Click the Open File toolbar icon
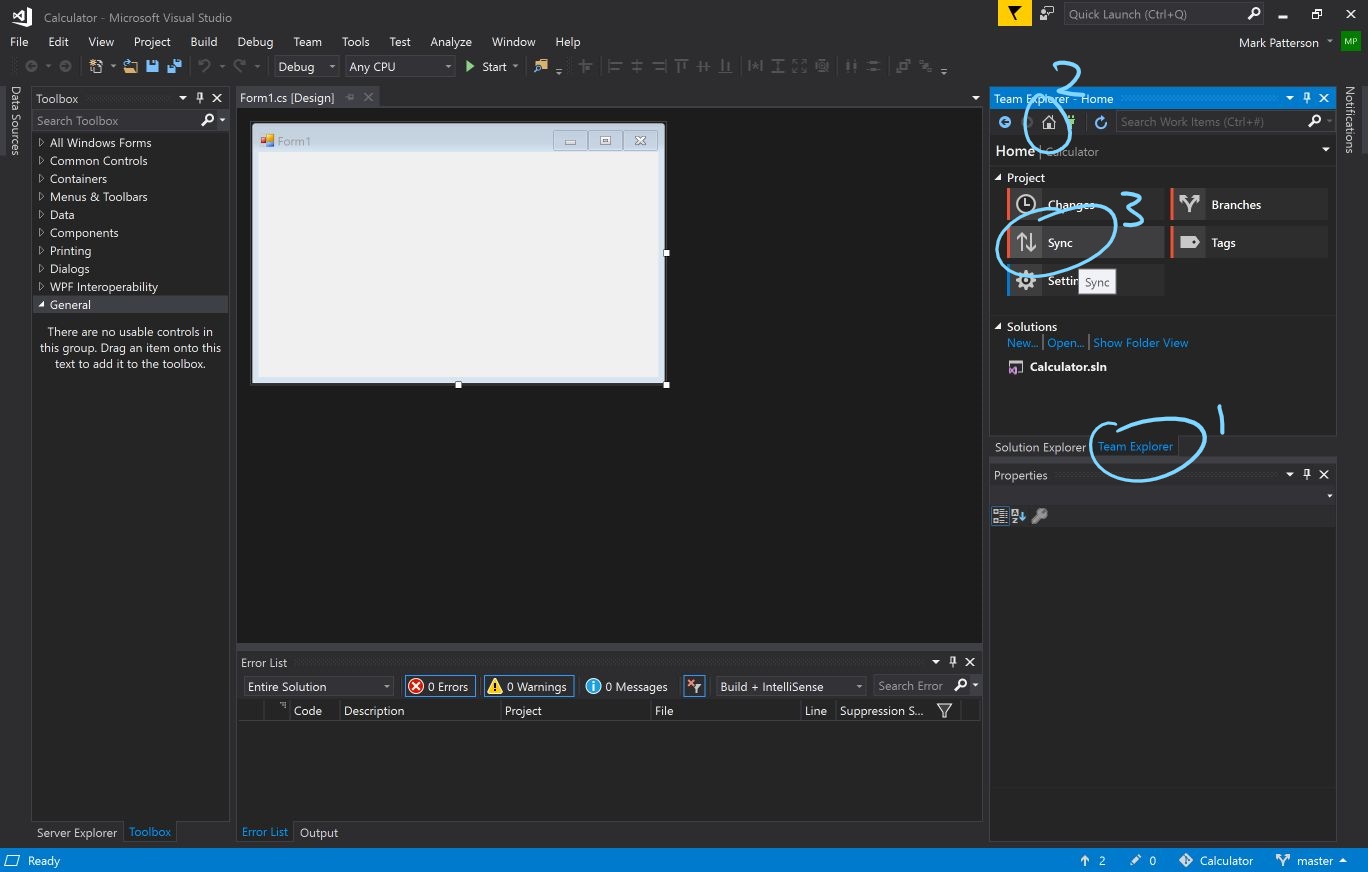The width and height of the screenshot is (1368, 872). click(130, 66)
